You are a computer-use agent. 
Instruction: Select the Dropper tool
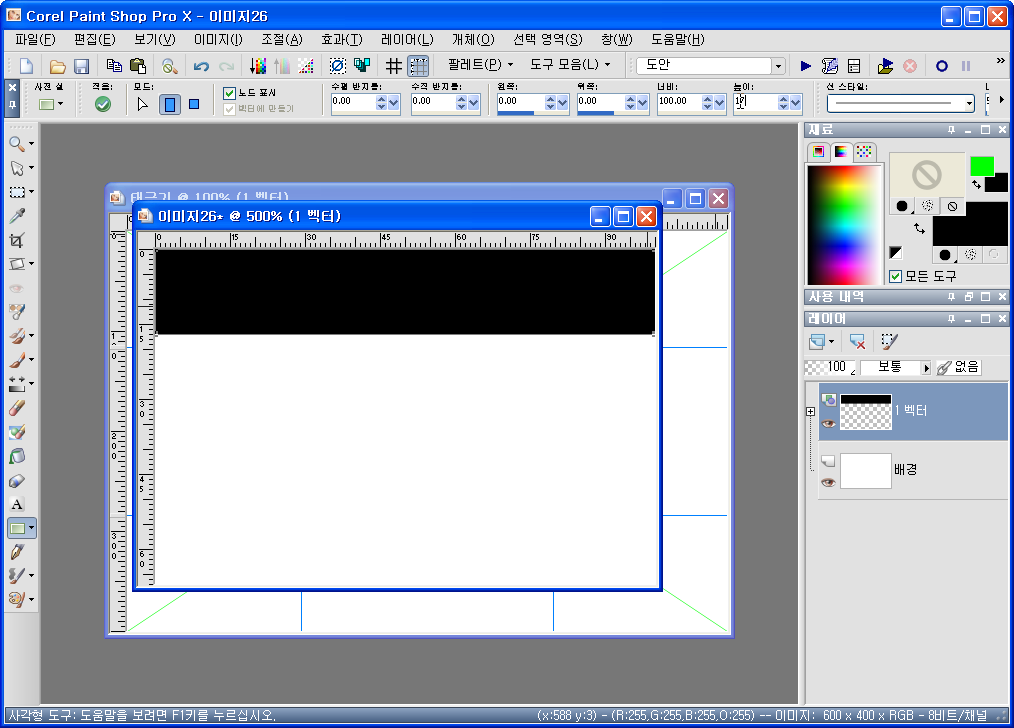pos(17,216)
